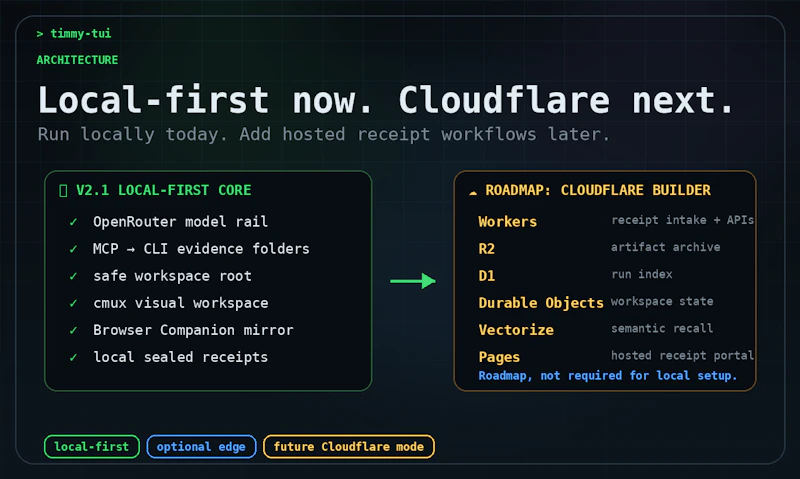
Task: Click the workspace state description
Action: (x=662, y=301)
